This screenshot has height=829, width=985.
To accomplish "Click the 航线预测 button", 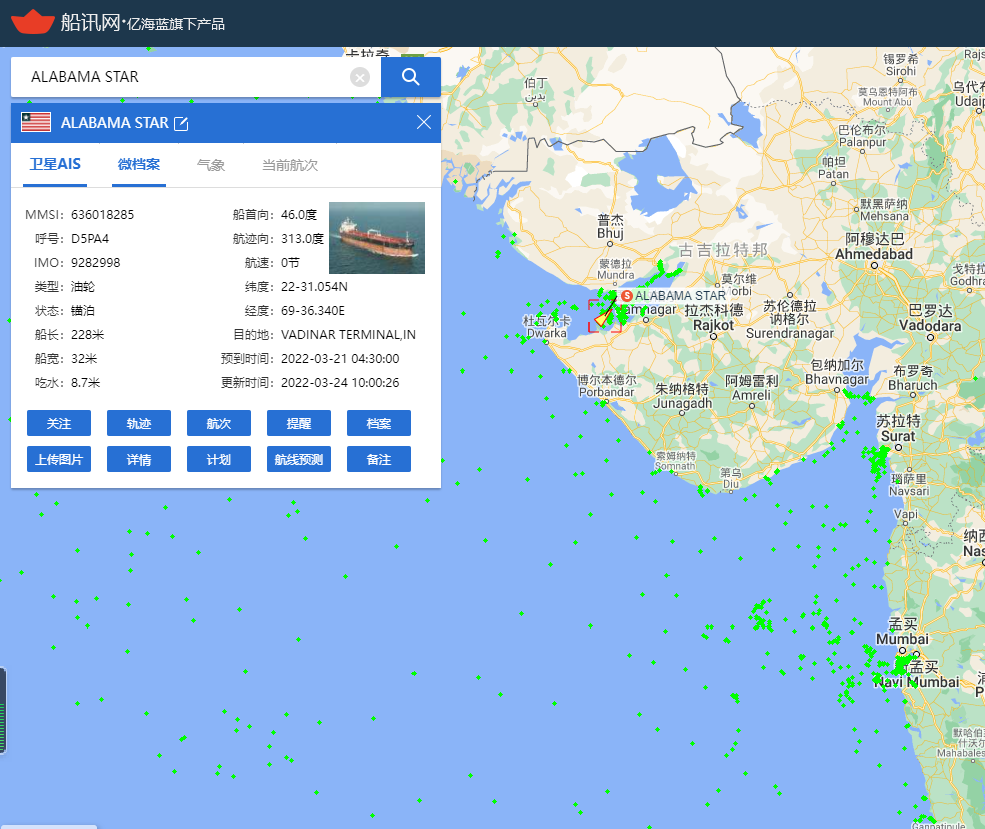I will point(299,459).
